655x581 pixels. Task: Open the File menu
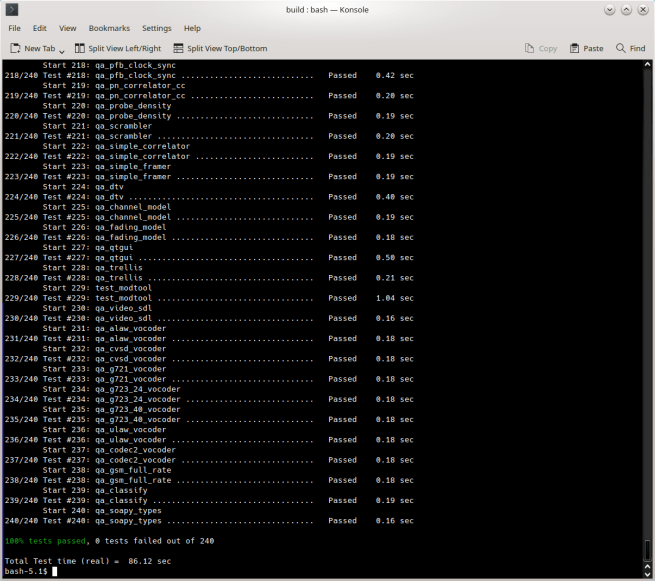point(14,28)
